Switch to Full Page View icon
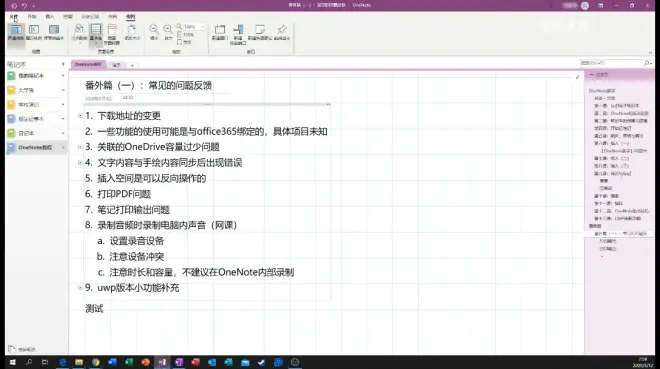Screen dimensions: 660x369 pyautogui.click(x=34, y=32)
